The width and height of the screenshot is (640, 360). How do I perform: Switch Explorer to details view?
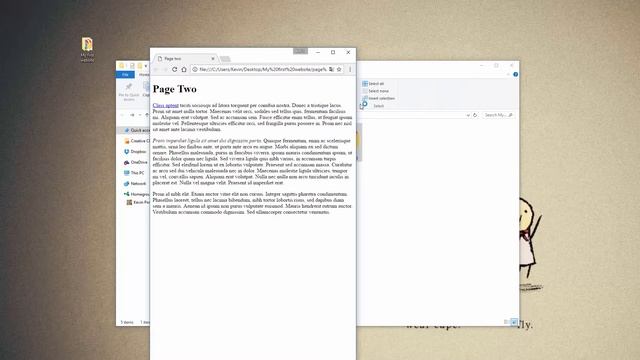tap(507, 322)
